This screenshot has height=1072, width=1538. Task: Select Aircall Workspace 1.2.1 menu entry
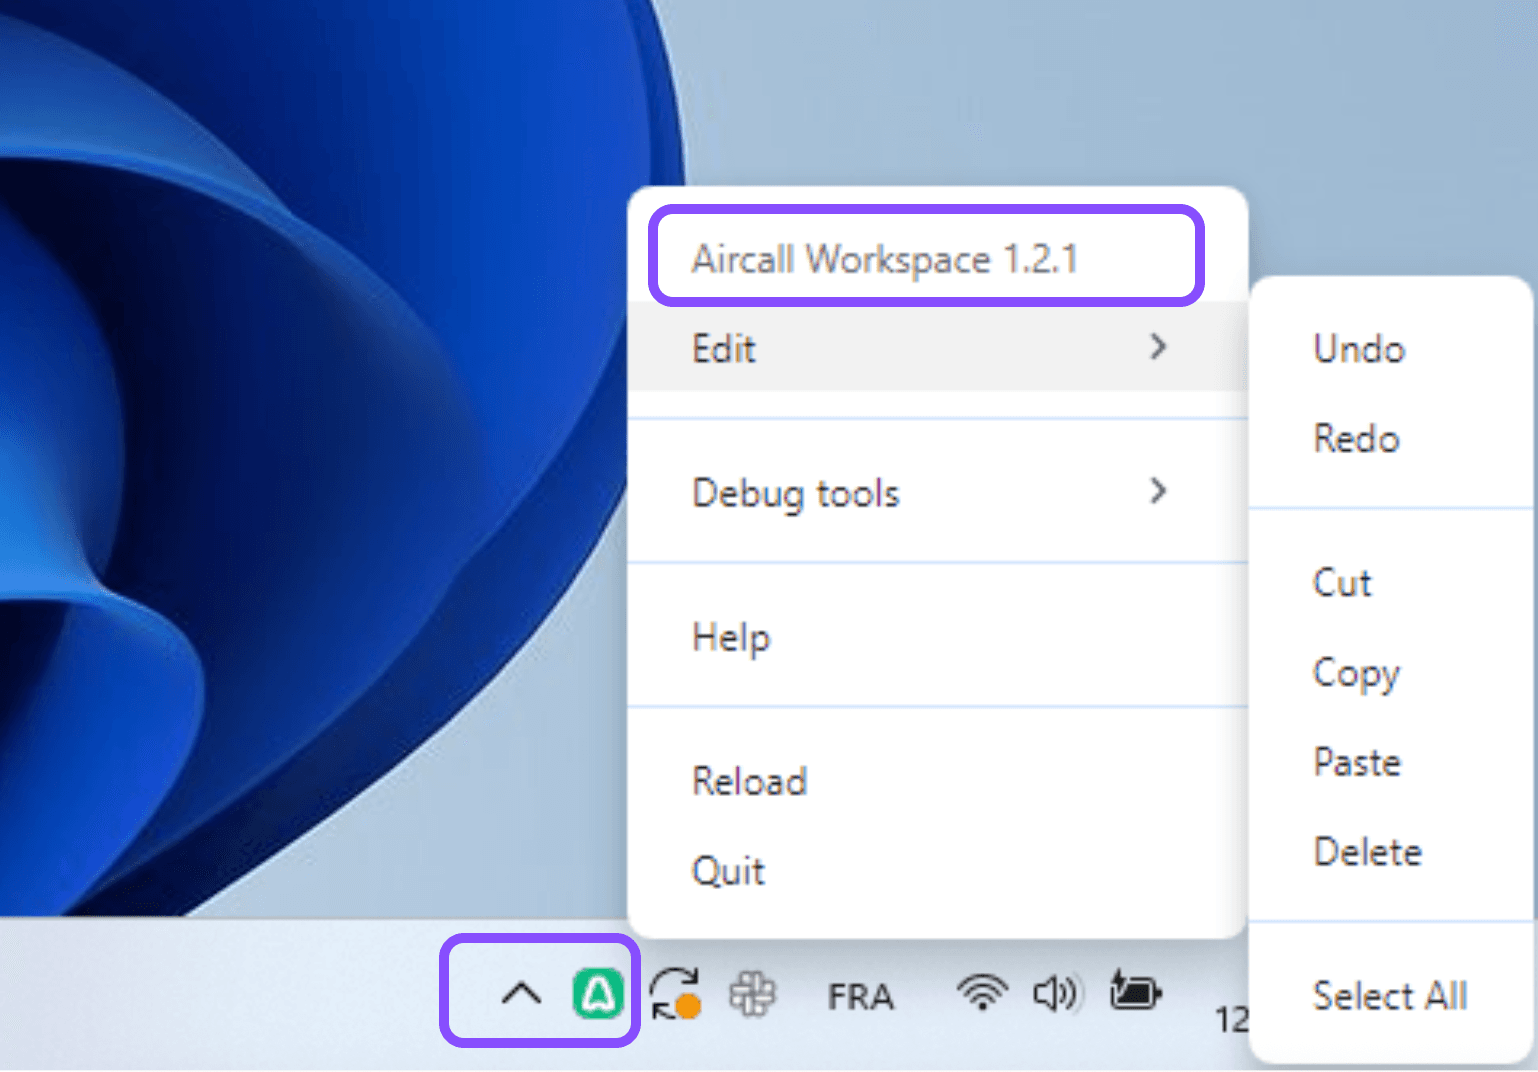pos(886,258)
